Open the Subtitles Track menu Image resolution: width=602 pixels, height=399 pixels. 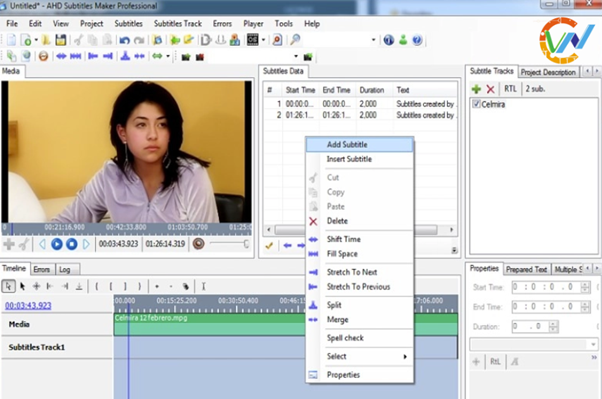(x=178, y=24)
